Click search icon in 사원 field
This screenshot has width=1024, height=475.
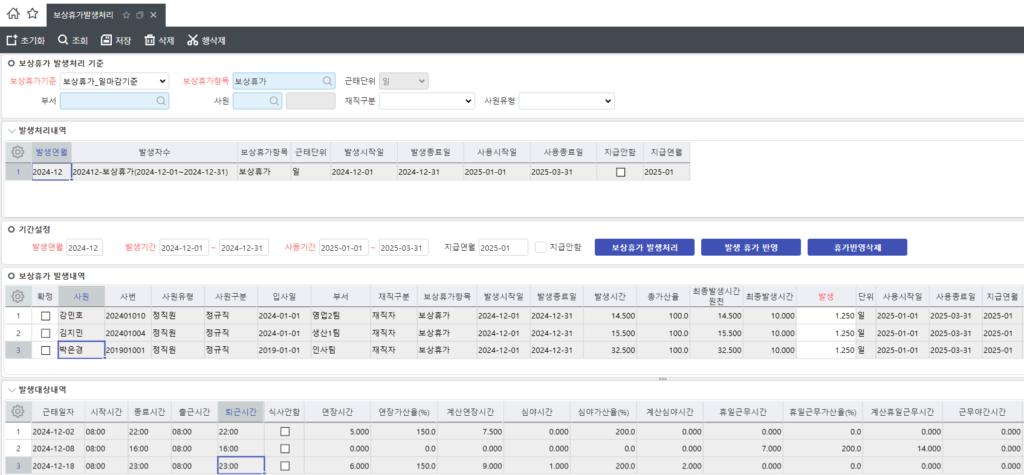click(x=274, y=101)
